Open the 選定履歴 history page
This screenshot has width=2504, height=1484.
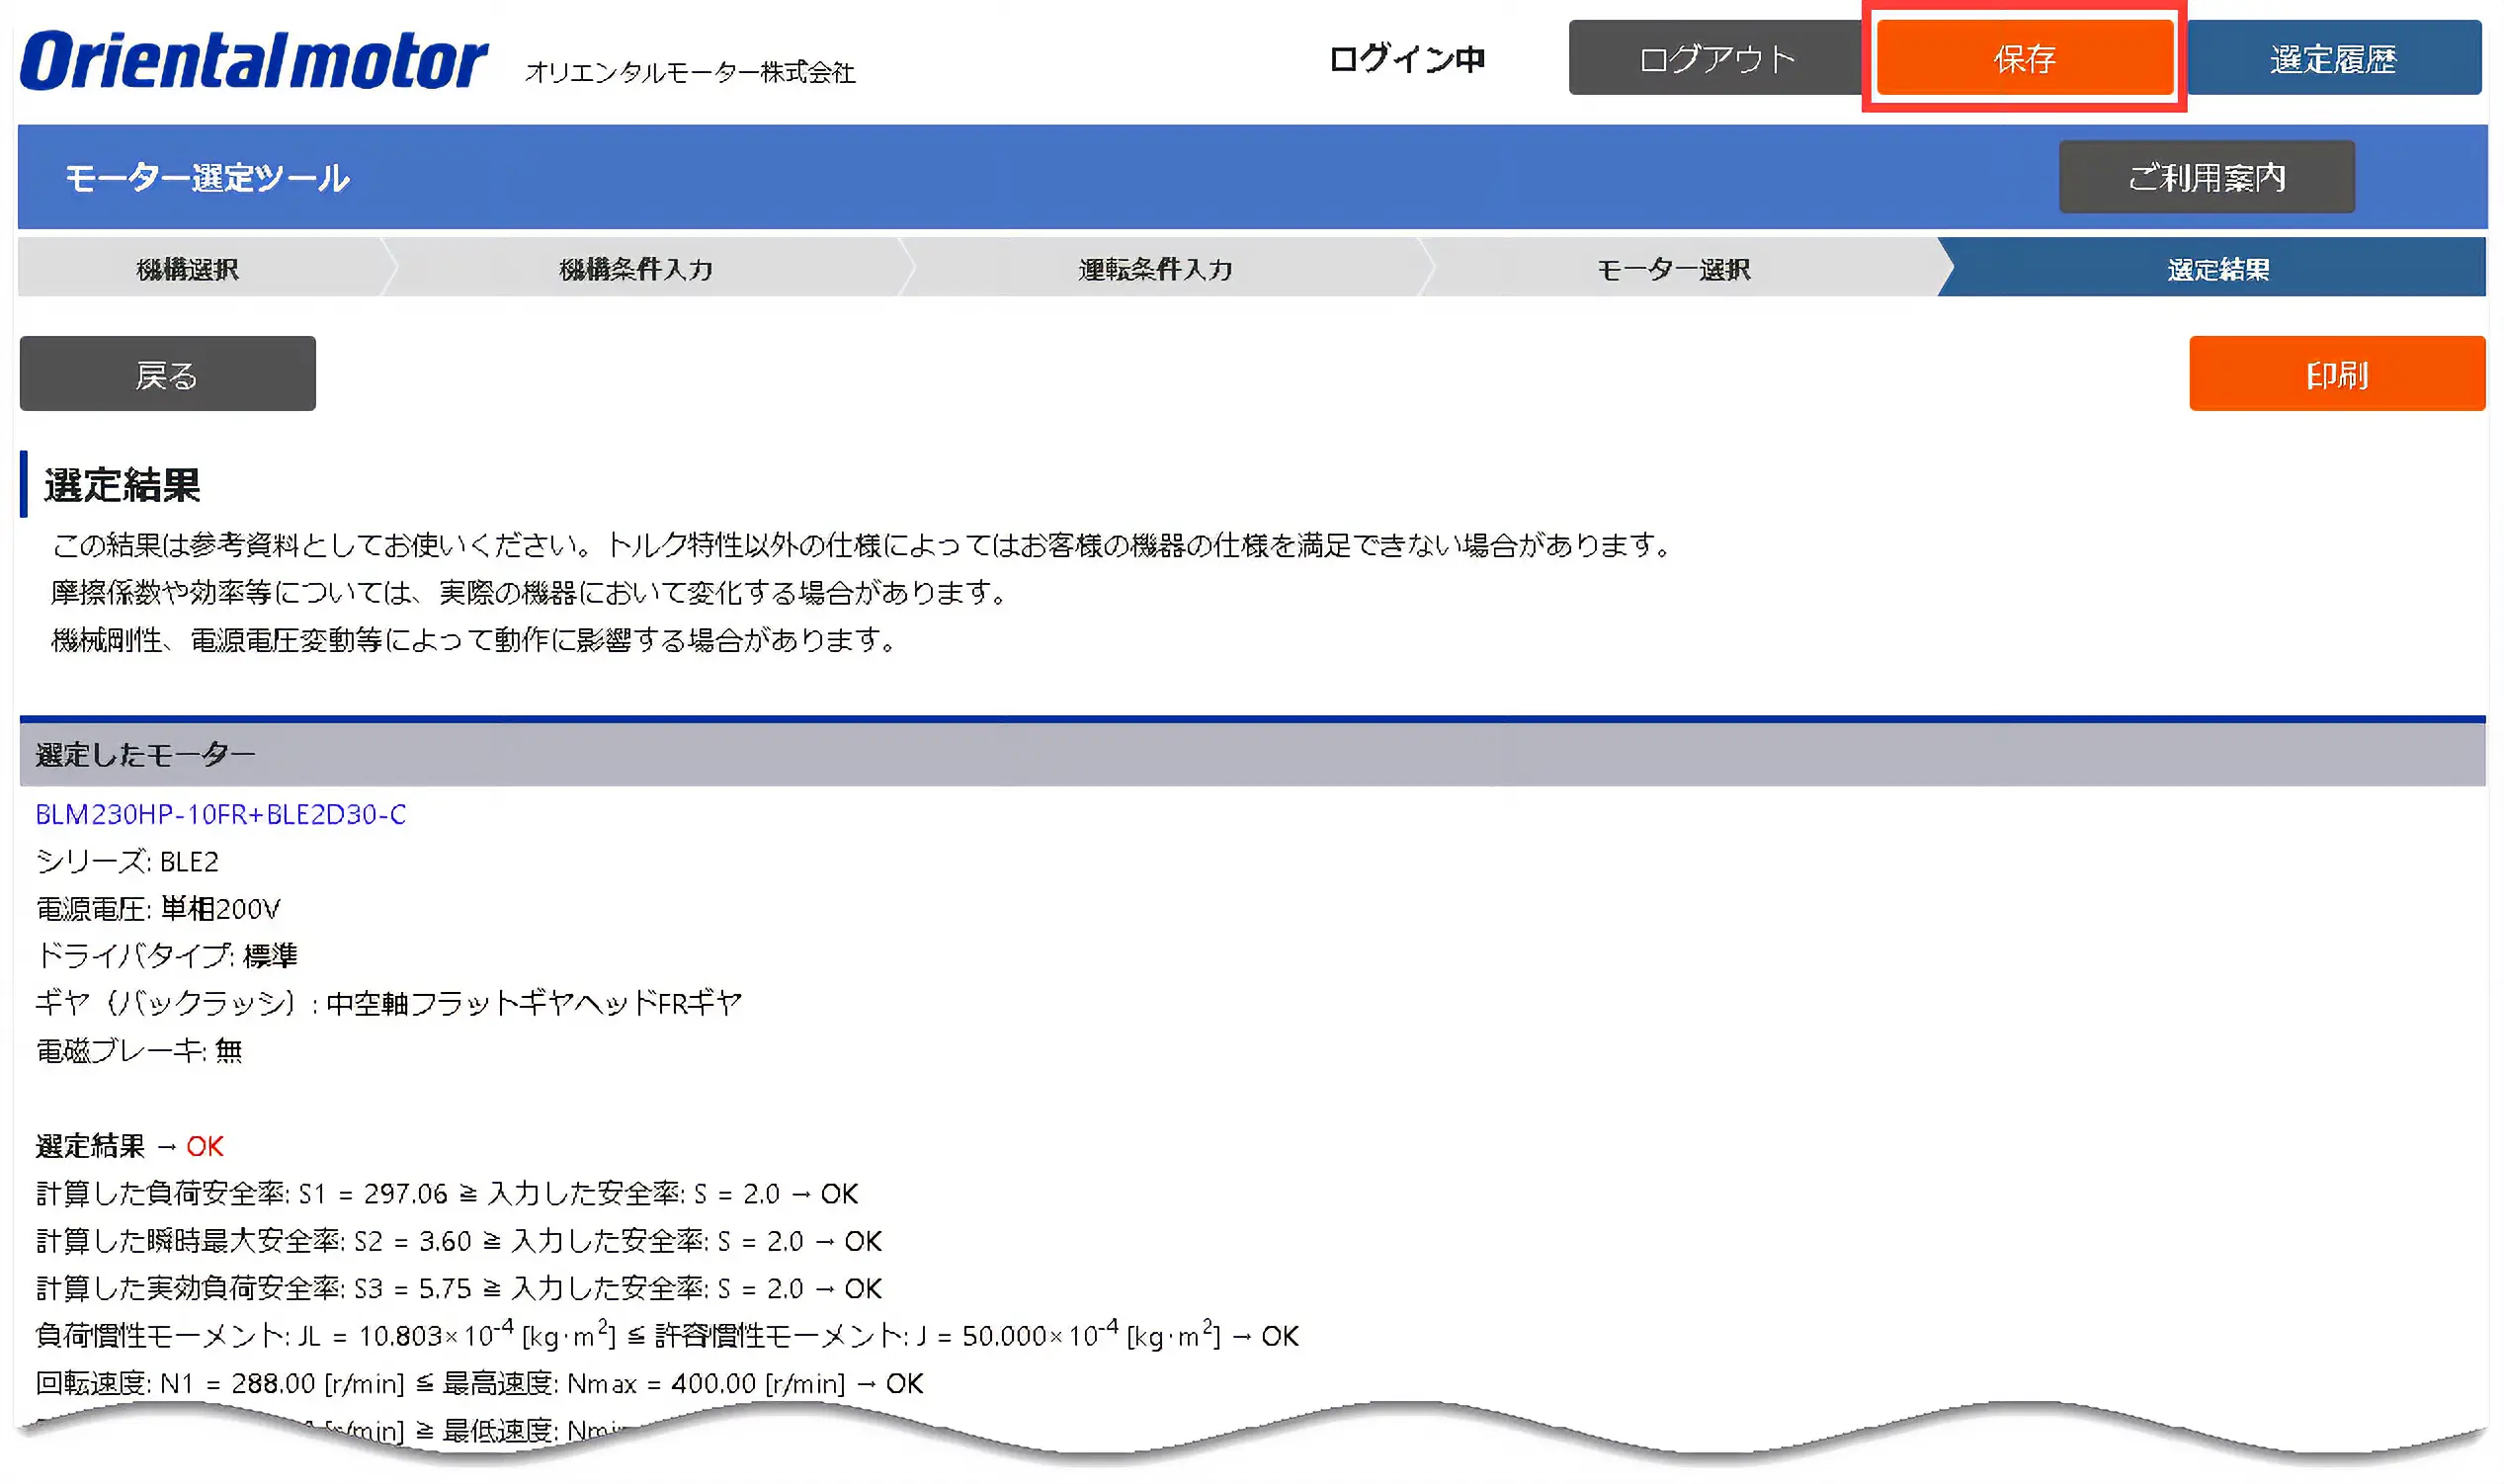(x=2333, y=58)
